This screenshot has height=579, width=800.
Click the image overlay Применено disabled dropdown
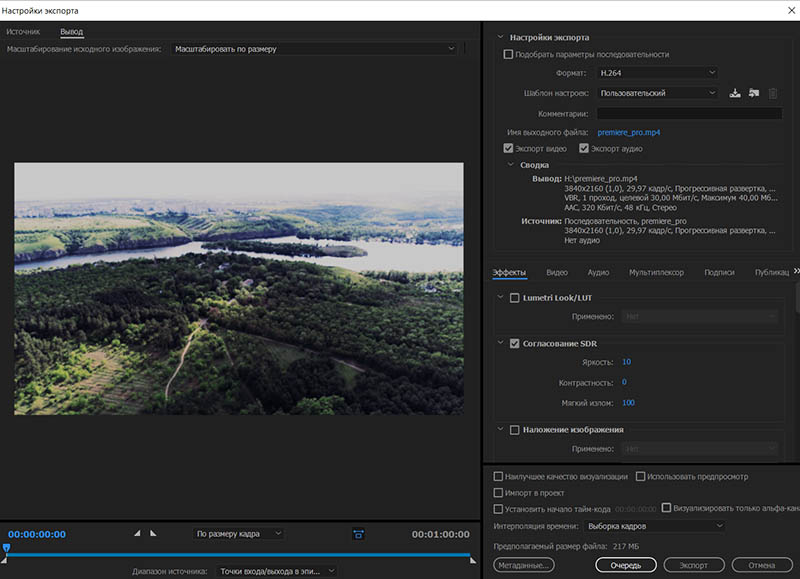click(699, 449)
